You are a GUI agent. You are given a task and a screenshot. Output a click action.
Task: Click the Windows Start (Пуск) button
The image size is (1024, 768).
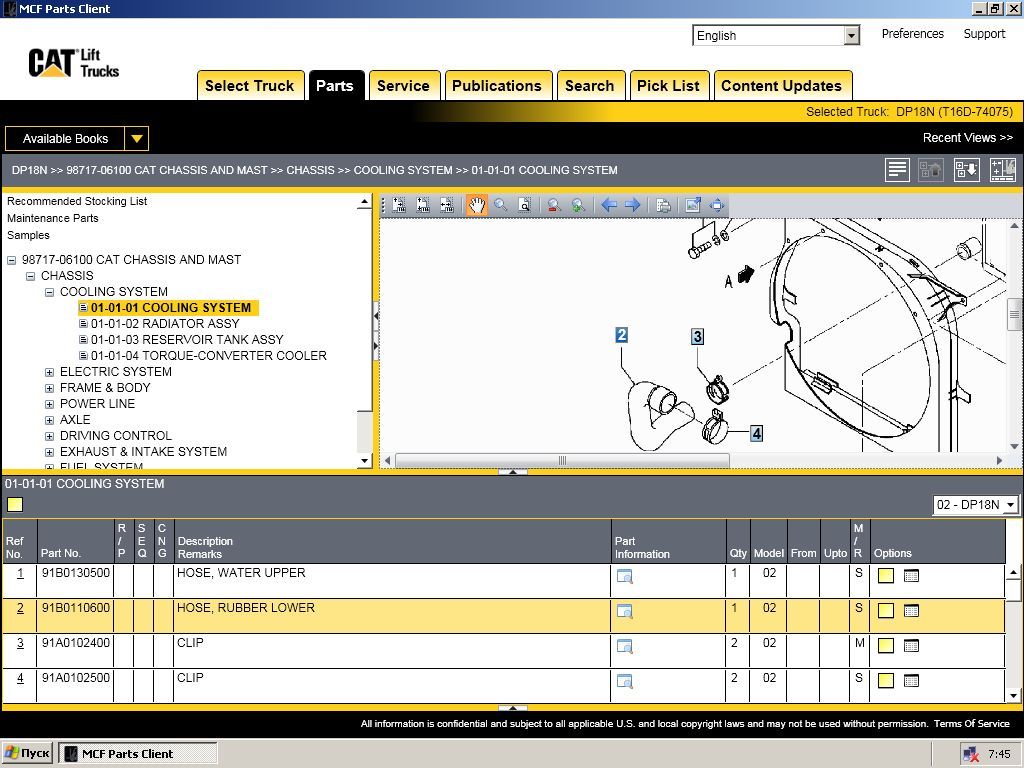[27, 753]
